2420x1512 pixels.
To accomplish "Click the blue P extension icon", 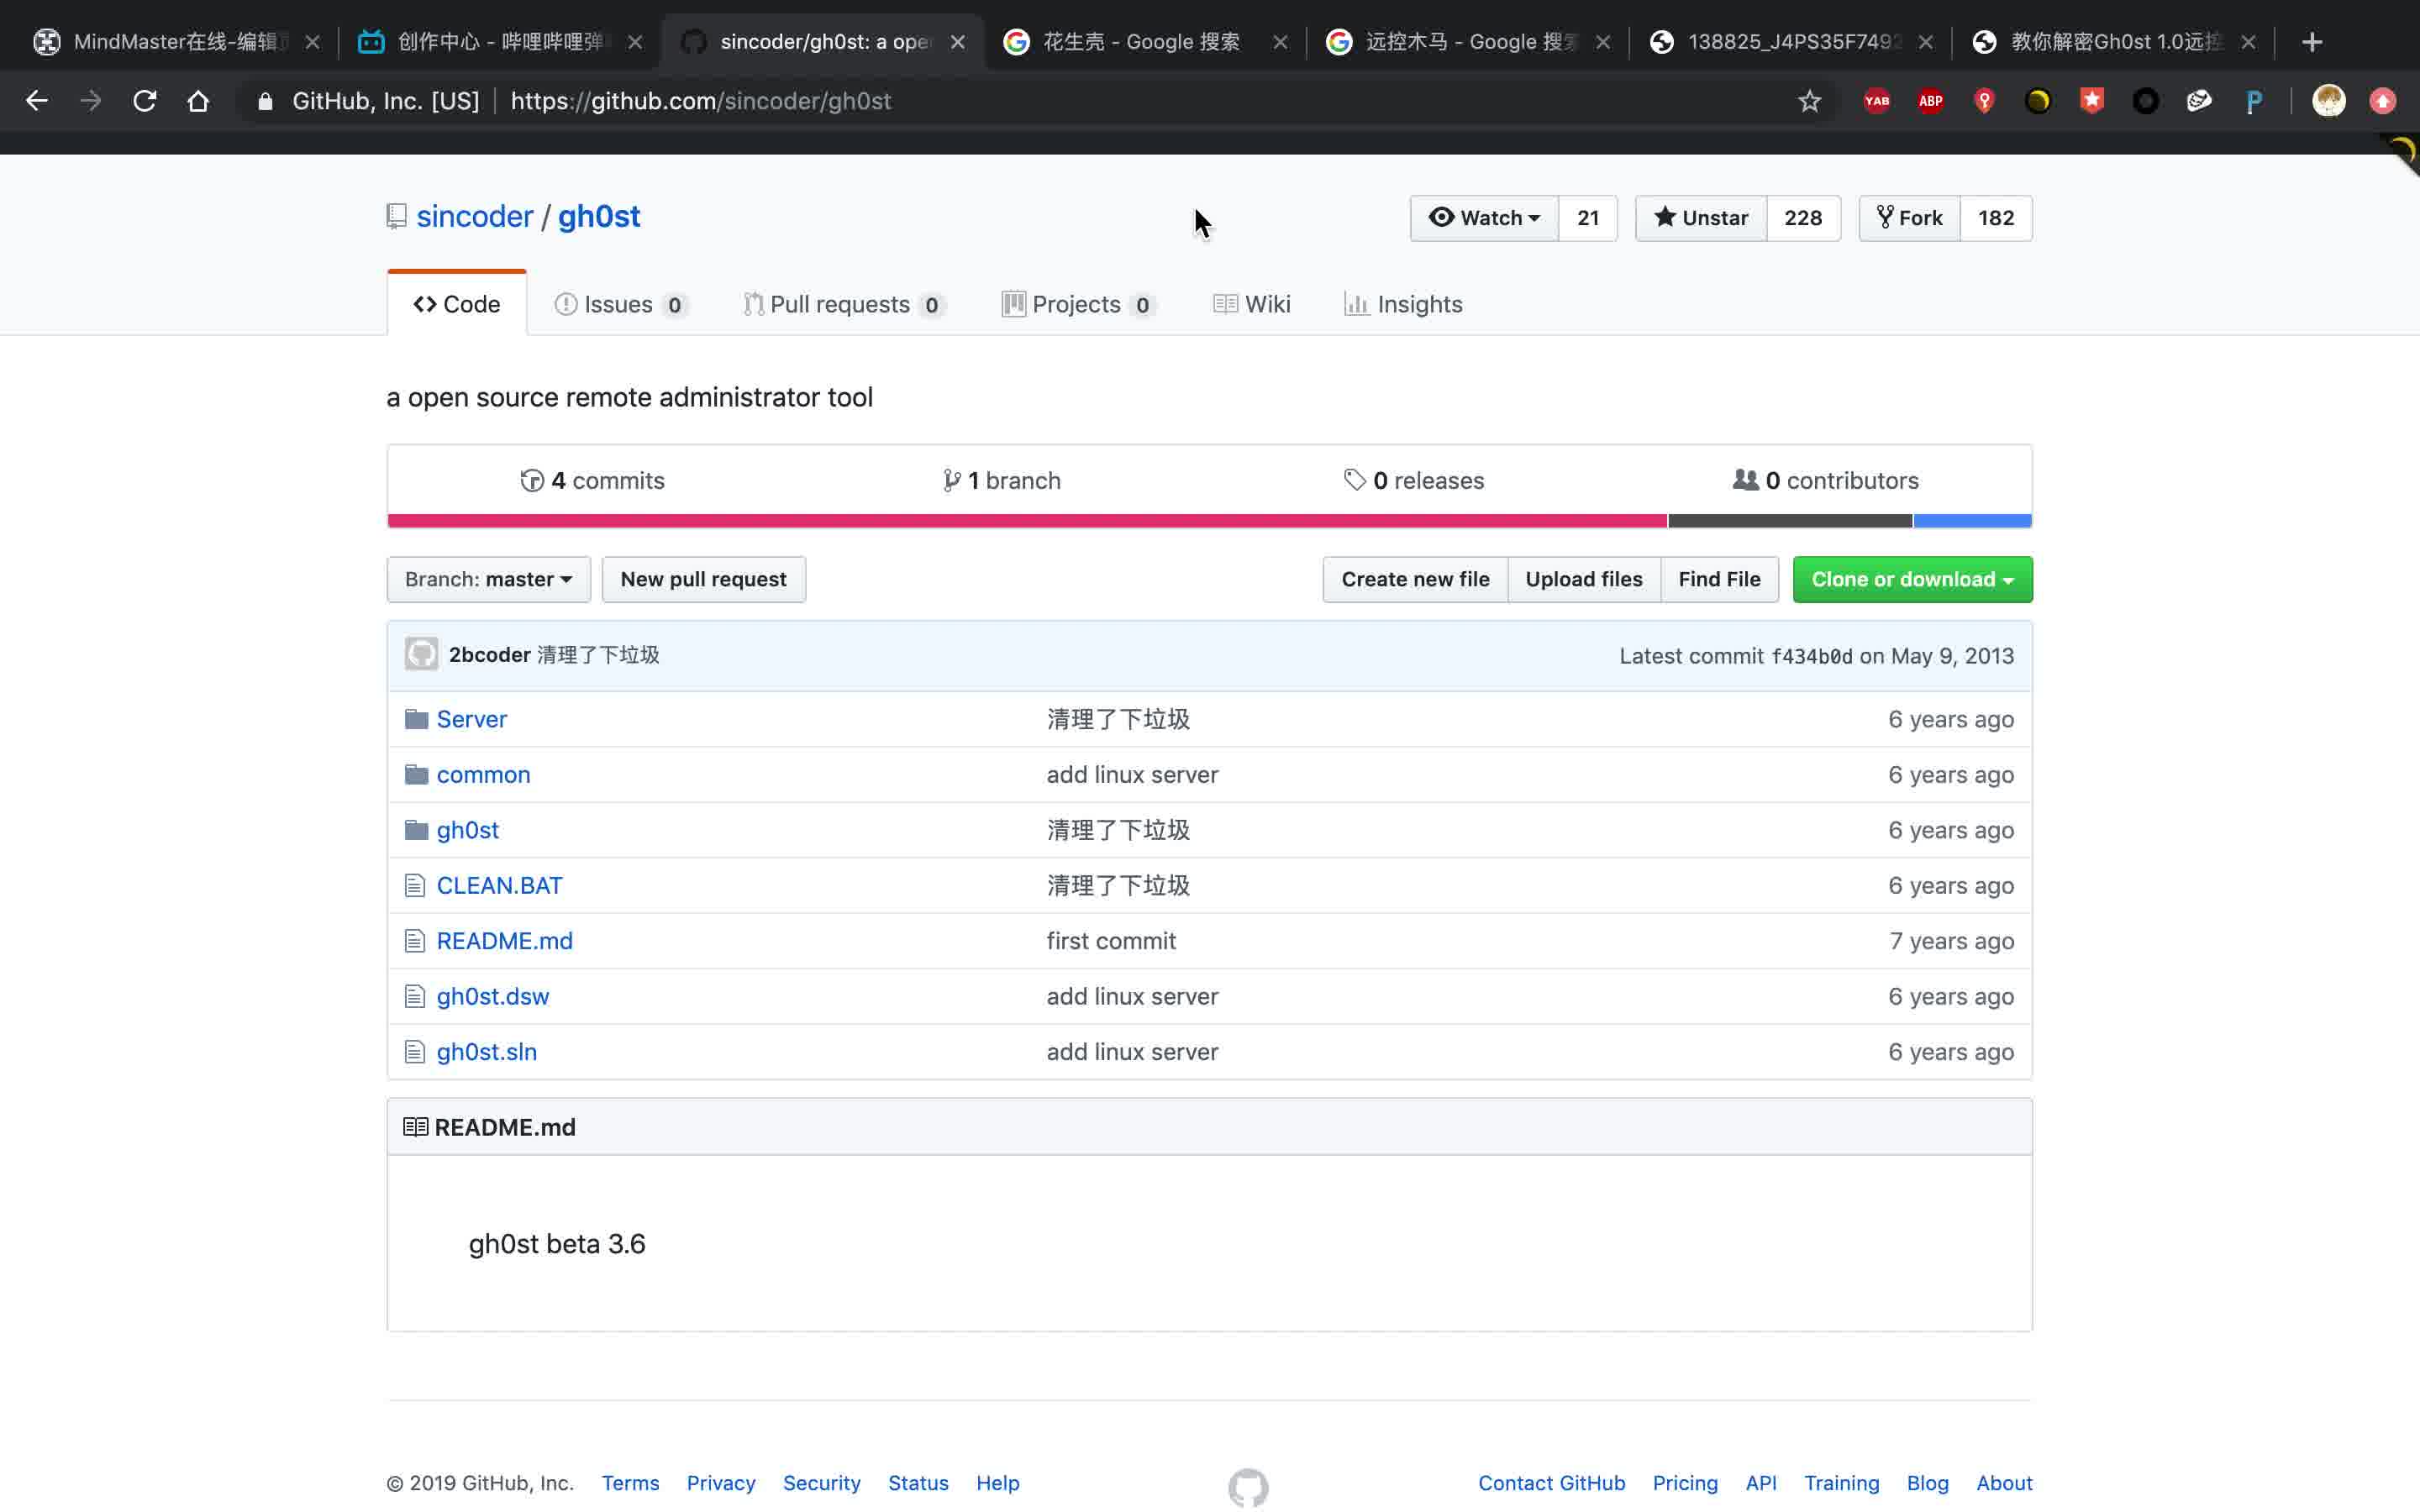I will pyautogui.click(x=2253, y=101).
